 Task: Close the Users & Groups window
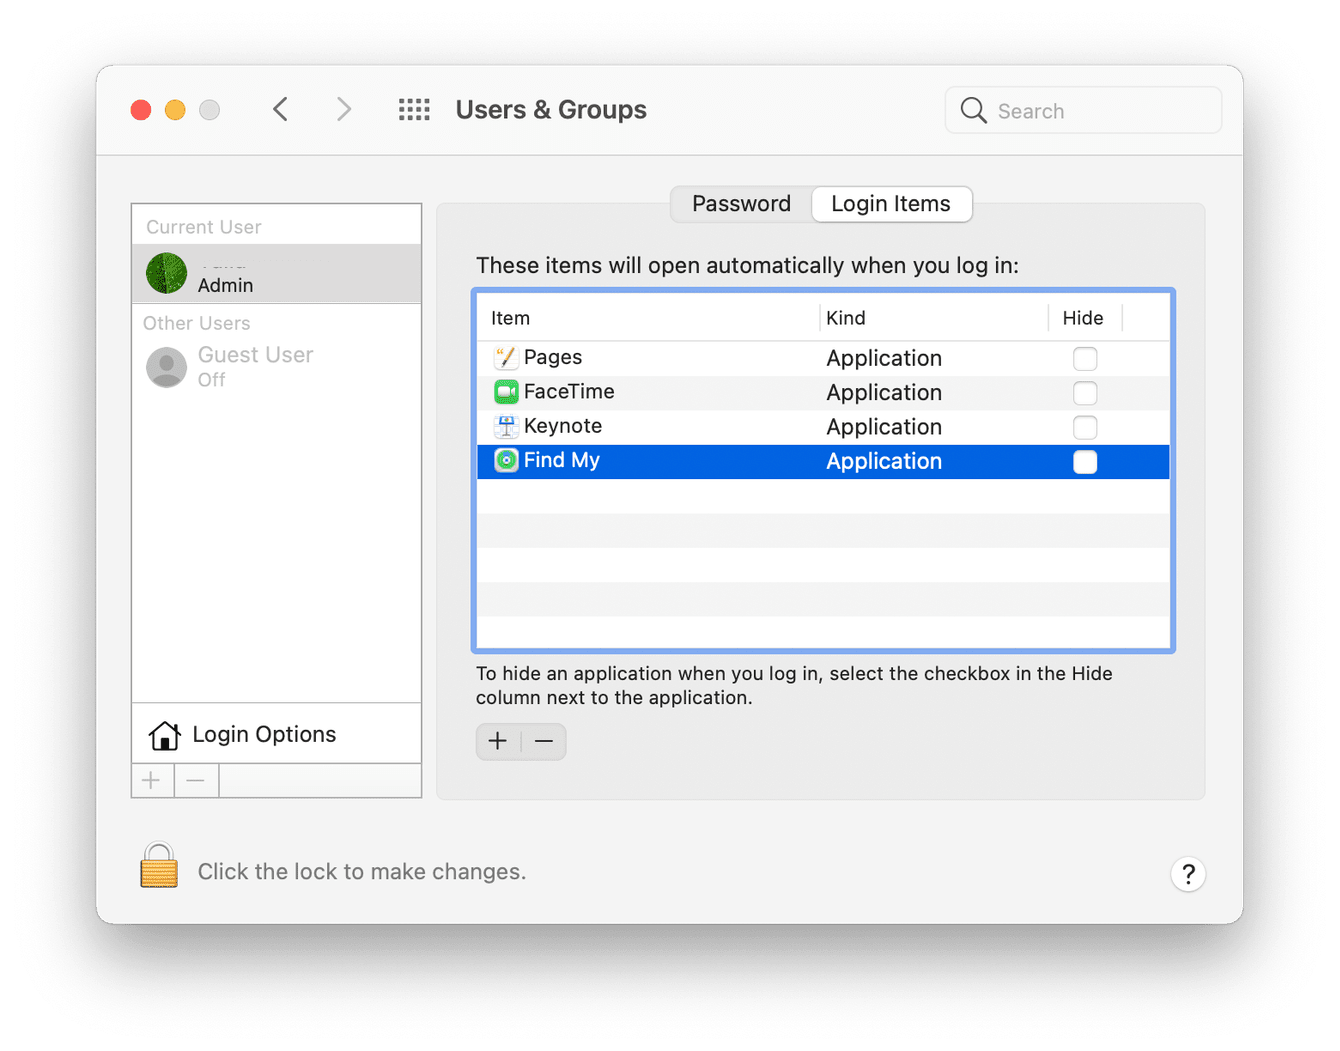click(141, 110)
